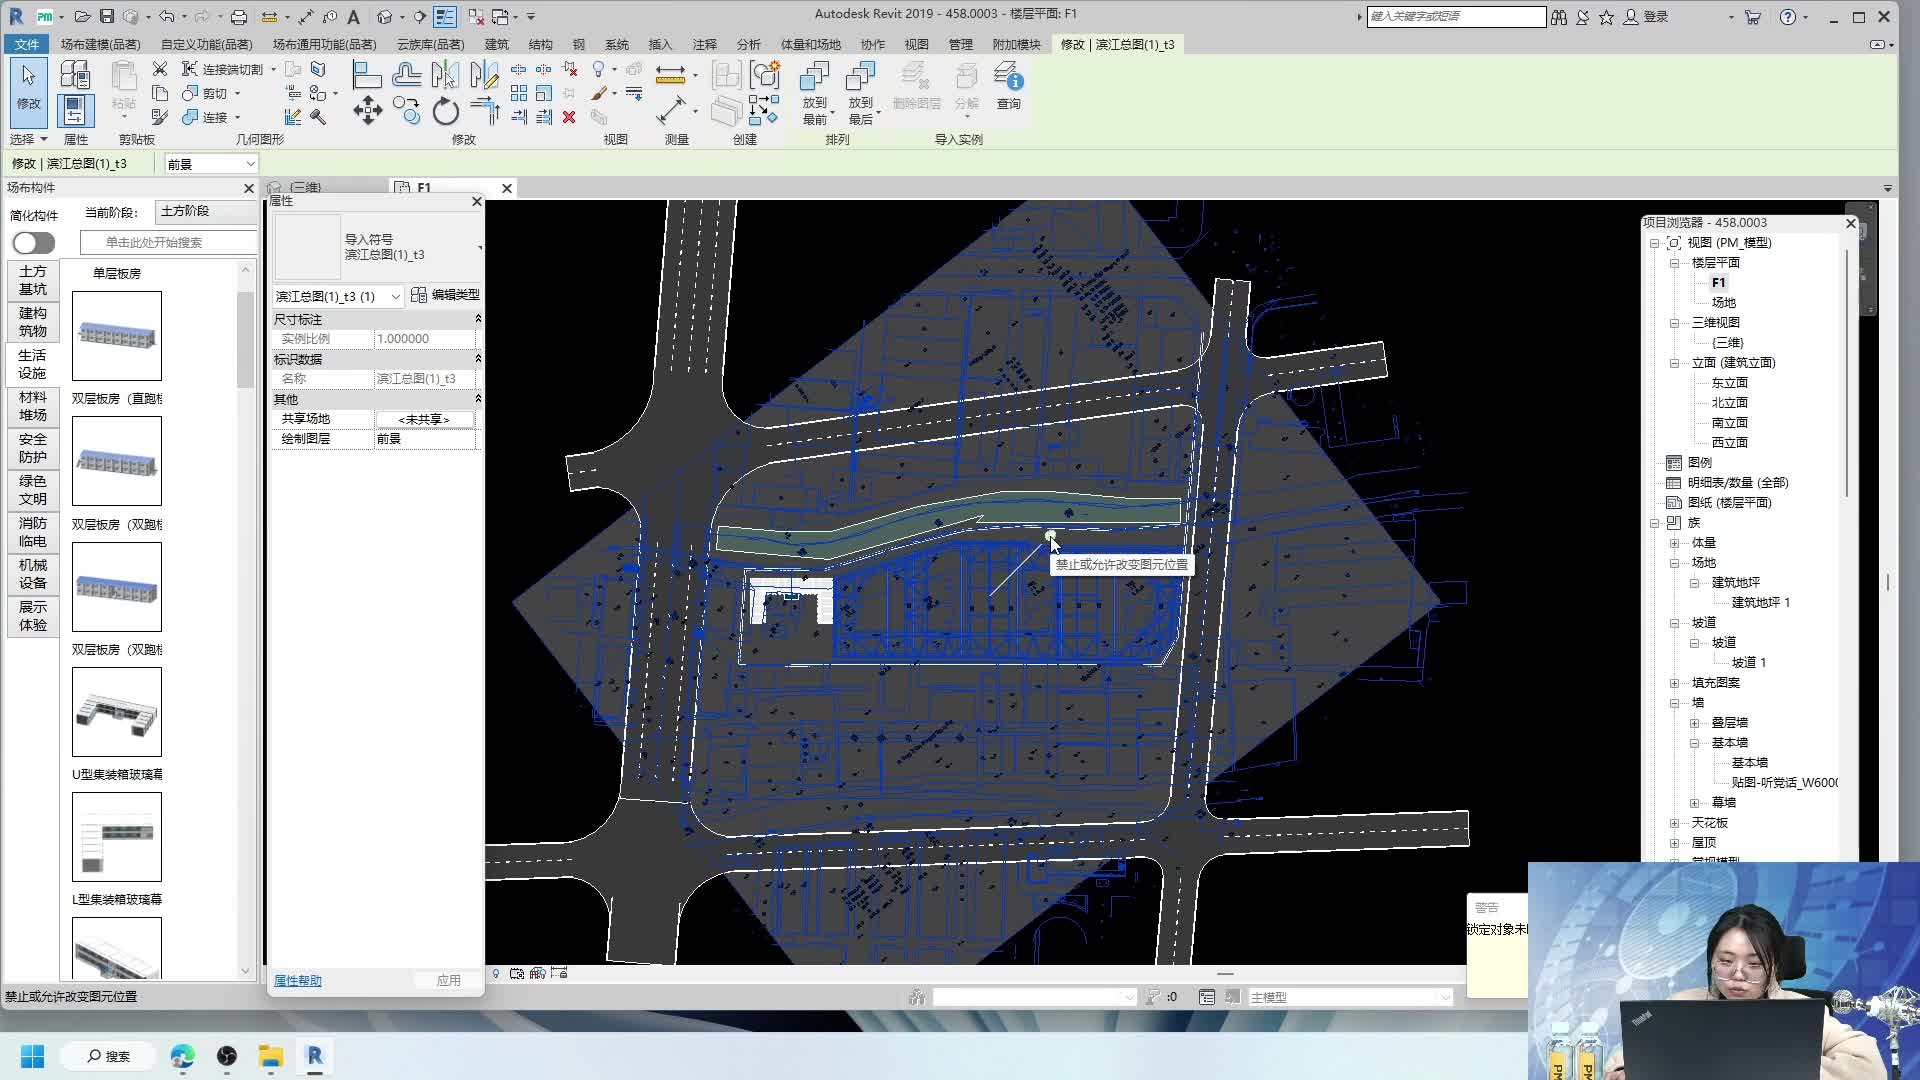Click the red Delete X icon
Image resolution: width=1920 pixels, height=1080 pixels.
(569, 117)
